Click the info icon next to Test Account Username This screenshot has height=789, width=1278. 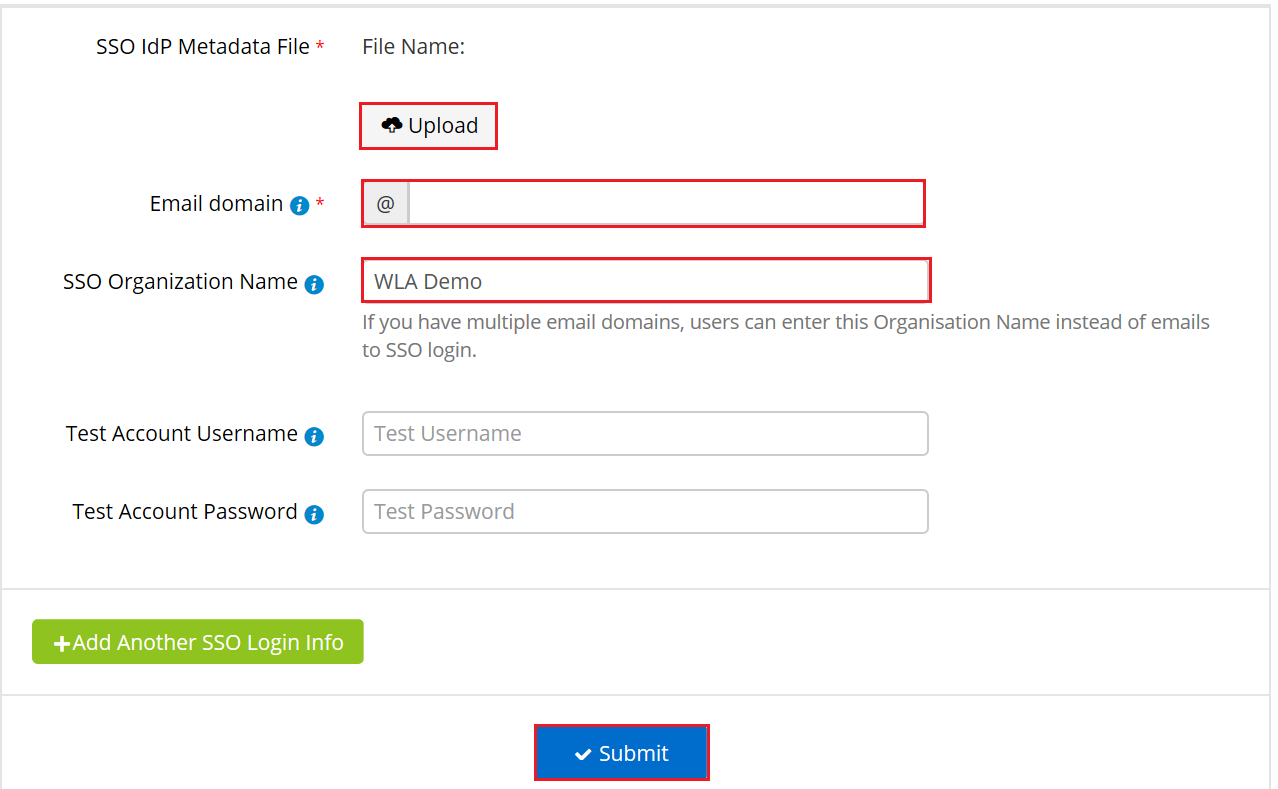[314, 436]
